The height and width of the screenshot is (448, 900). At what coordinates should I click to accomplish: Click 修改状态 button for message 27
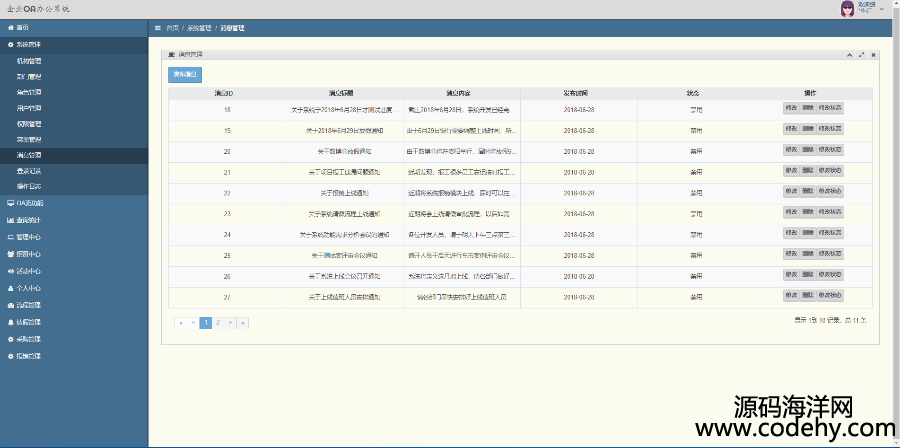(830, 295)
